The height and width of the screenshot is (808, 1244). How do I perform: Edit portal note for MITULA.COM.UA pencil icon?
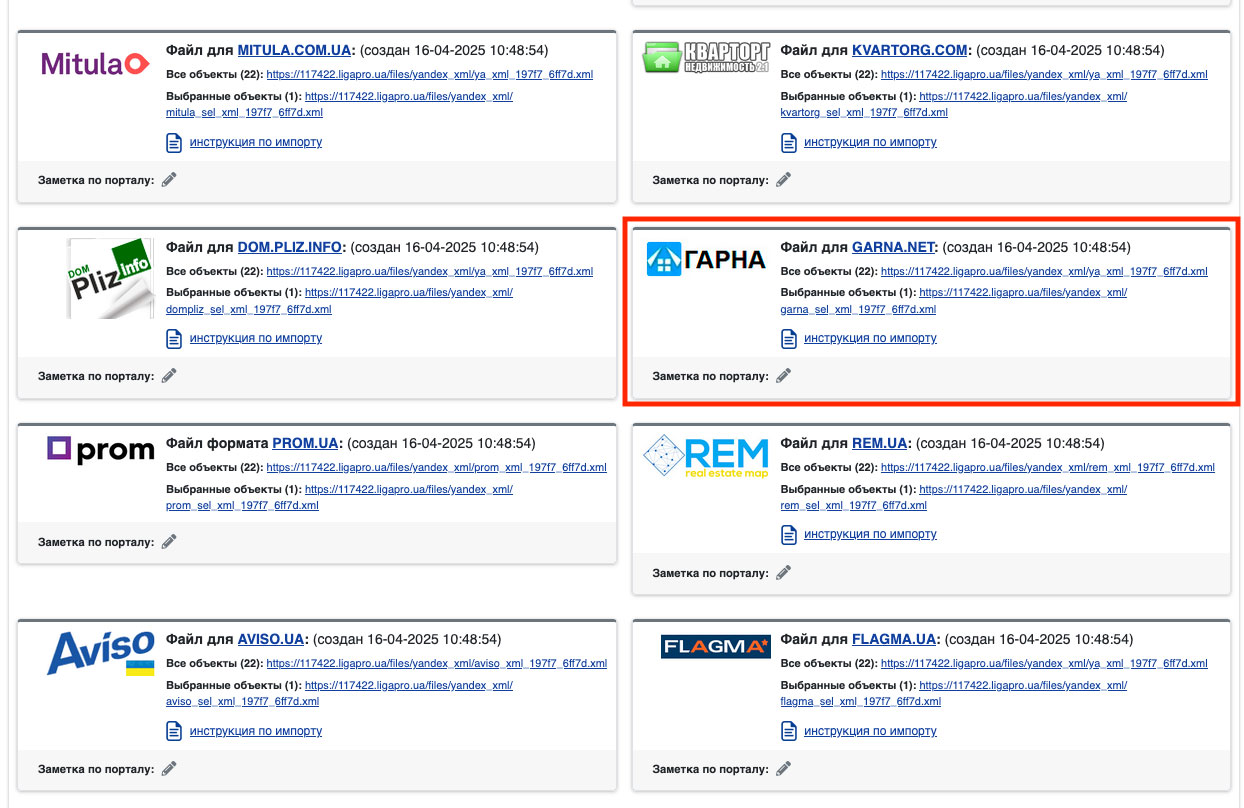[x=169, y=180]
